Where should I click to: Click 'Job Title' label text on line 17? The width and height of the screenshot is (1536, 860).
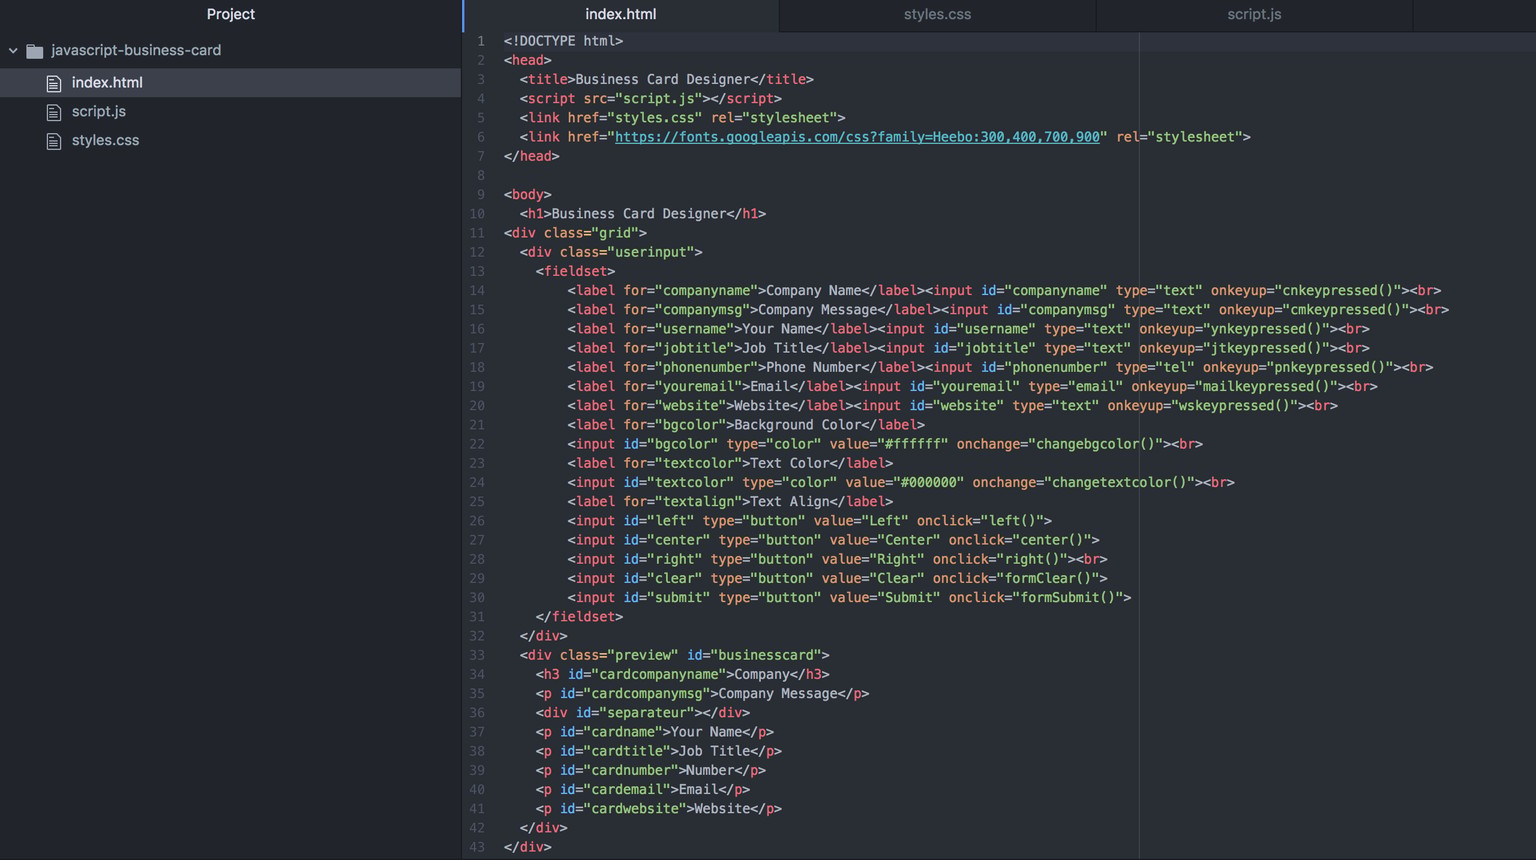click(x=778, y=348)
